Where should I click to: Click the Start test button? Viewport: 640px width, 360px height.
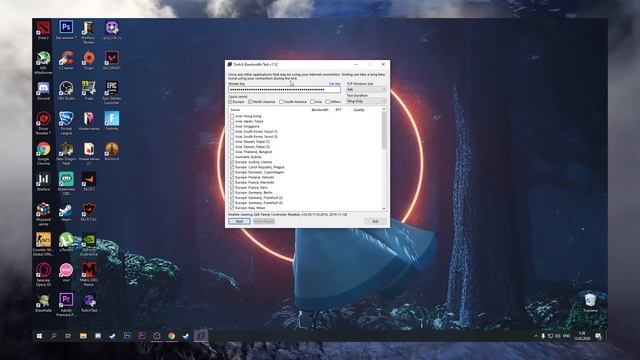click(239, 221)
